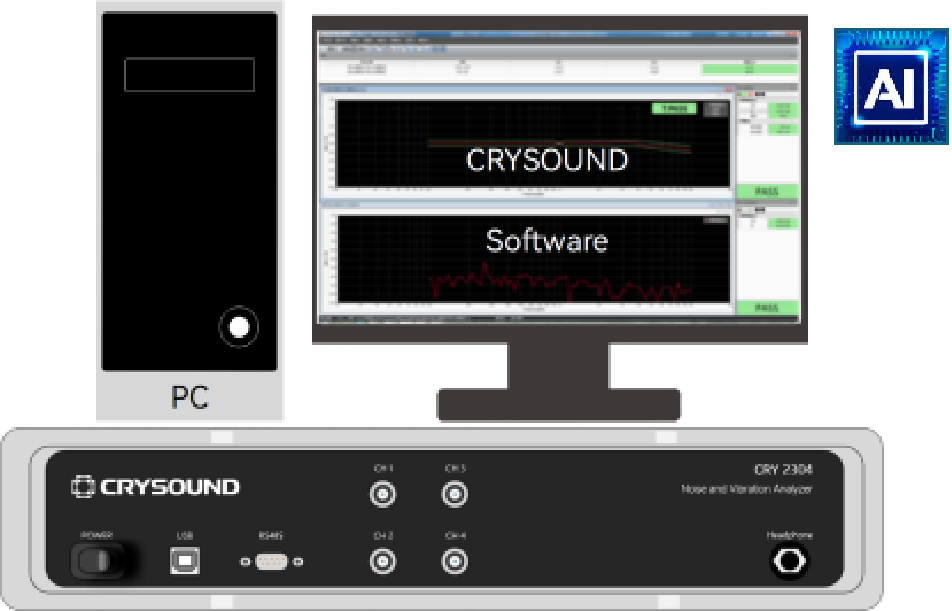The height and width of the screenshot is (611, 952).
Task: Click the CH 1 BNC connector
Action: click(383, 494)
